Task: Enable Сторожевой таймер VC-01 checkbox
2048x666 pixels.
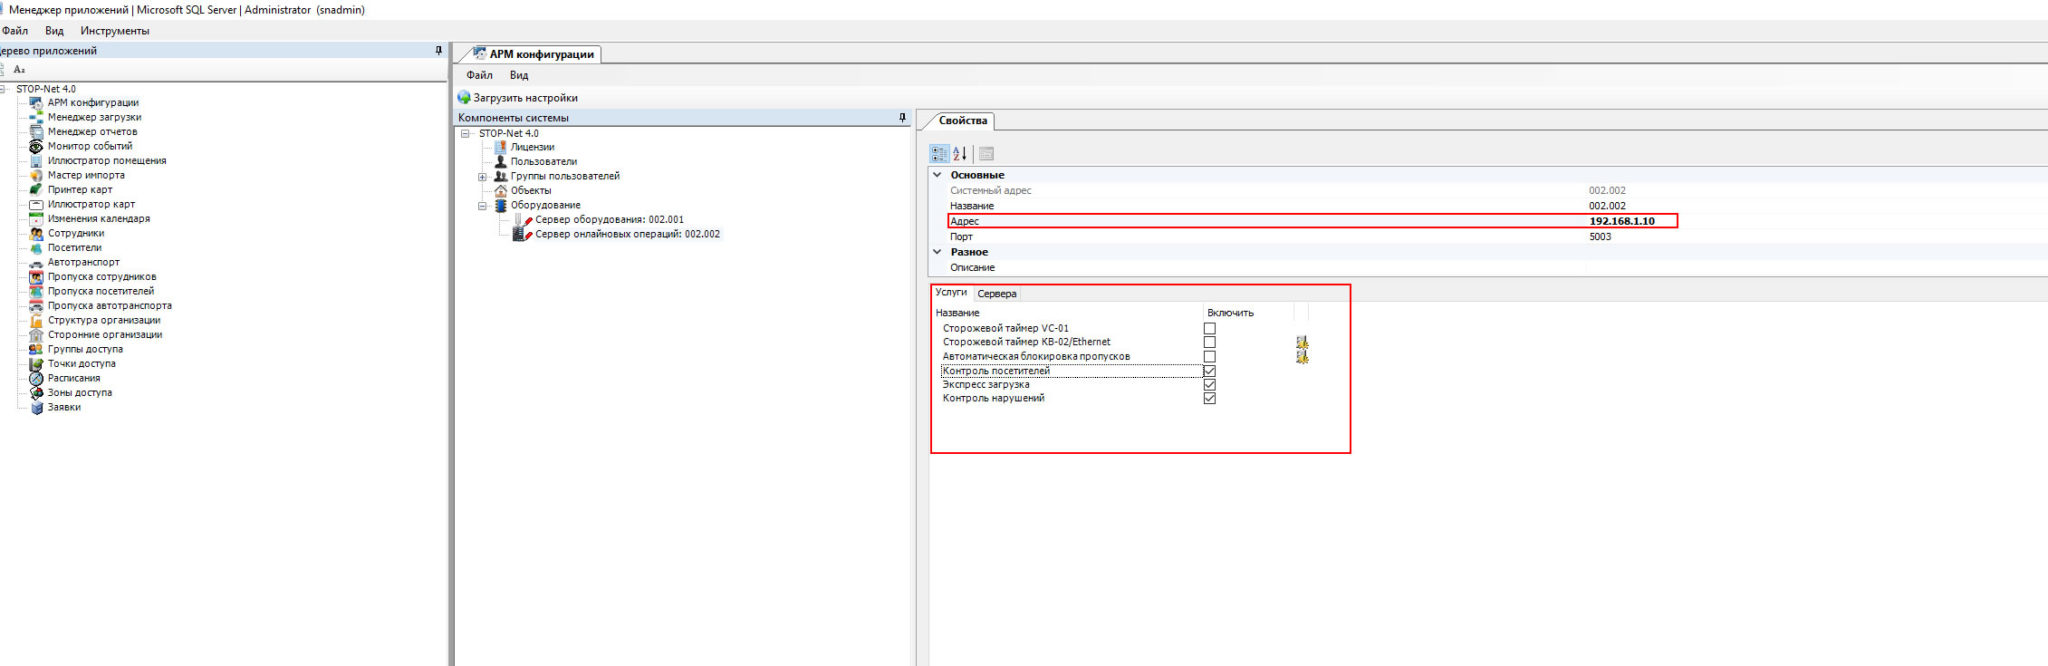Action: point(1209,328)
